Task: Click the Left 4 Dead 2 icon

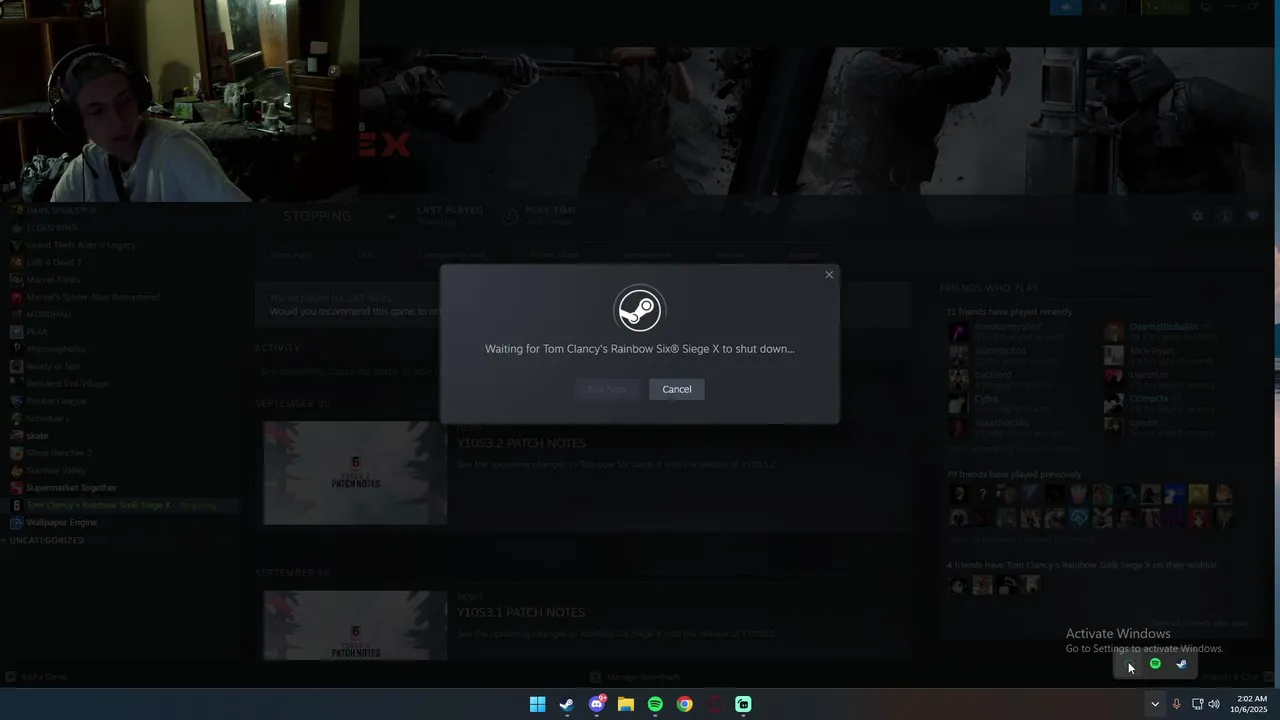Action: (x=17, y=262)
